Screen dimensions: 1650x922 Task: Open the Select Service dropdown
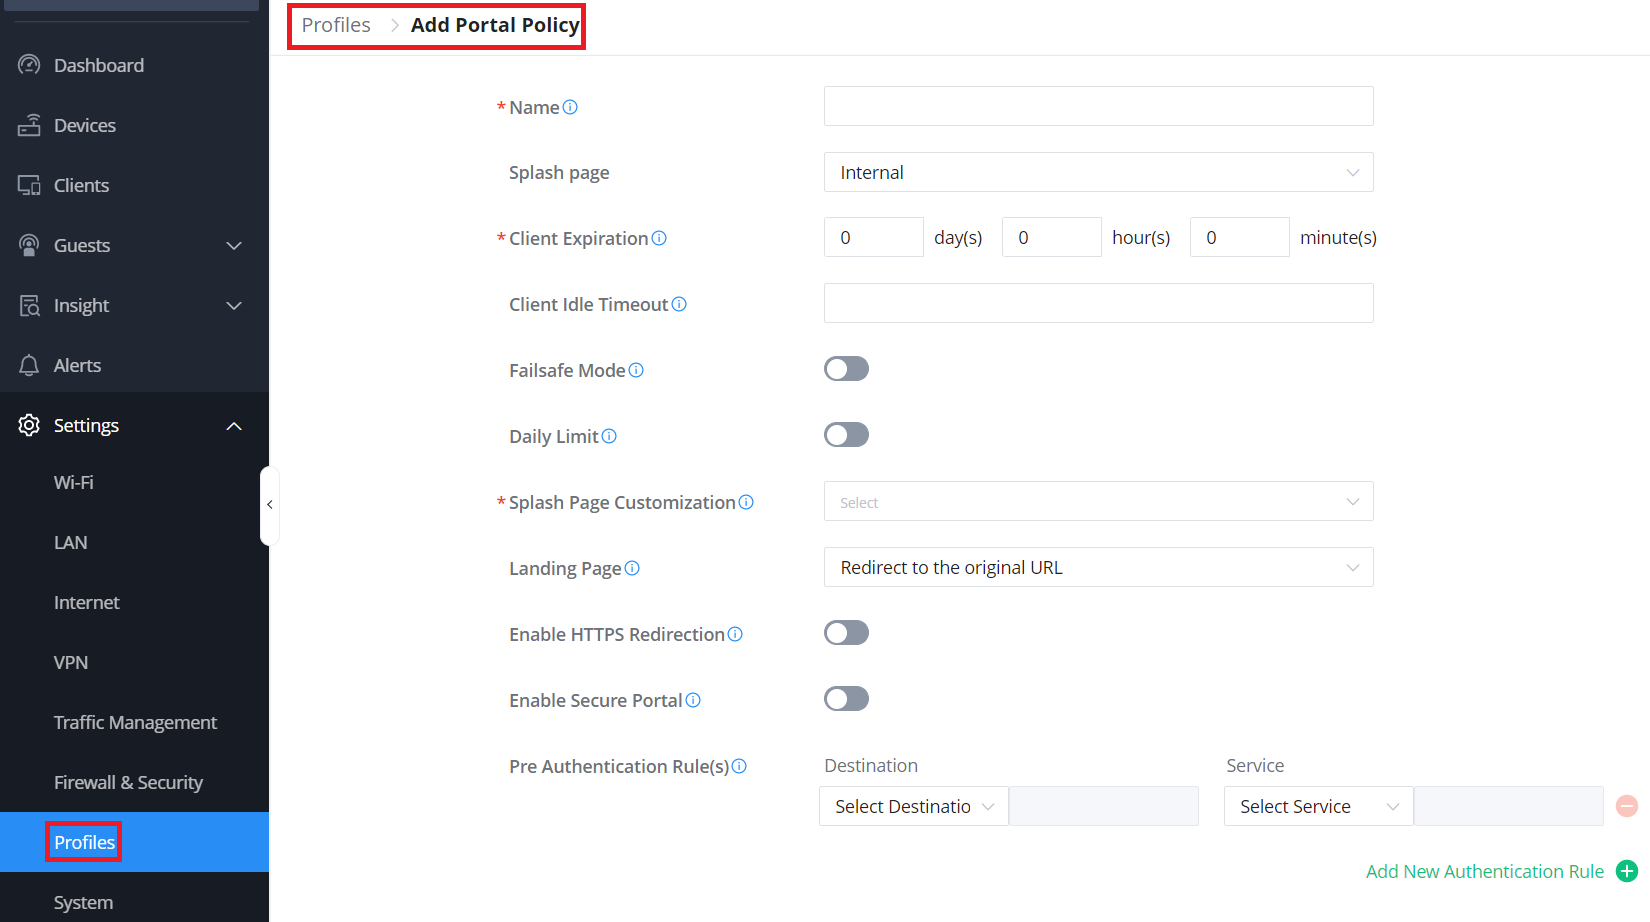pyautogui.click(x=1317, y=806)
